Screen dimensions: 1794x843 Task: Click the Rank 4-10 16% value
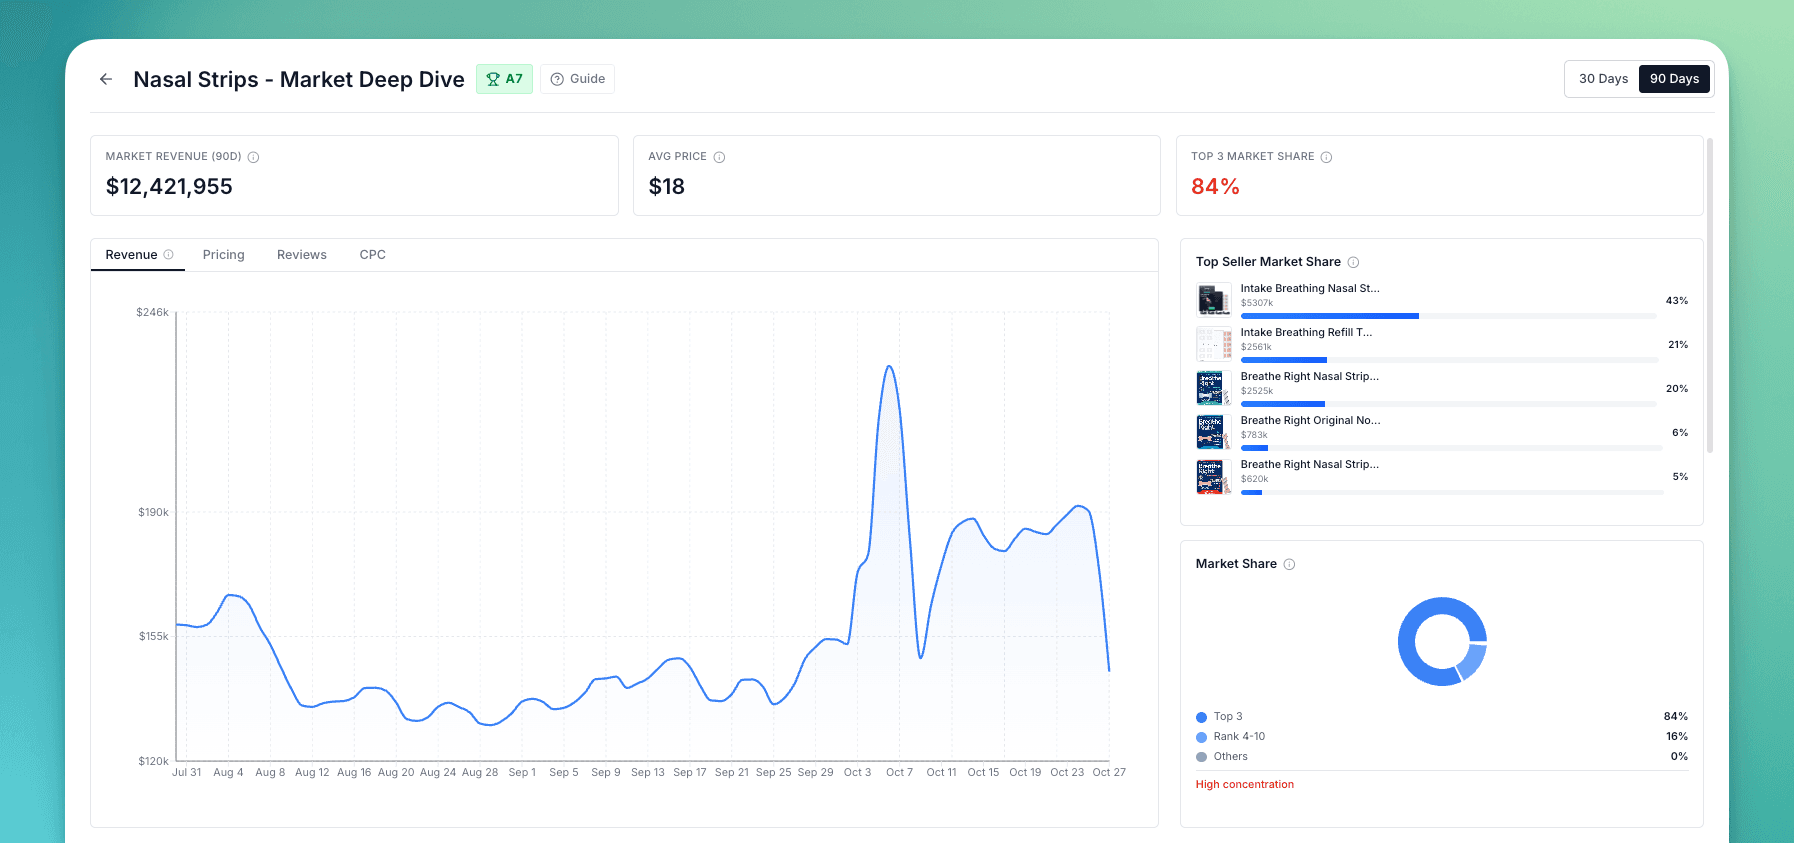1677,737
